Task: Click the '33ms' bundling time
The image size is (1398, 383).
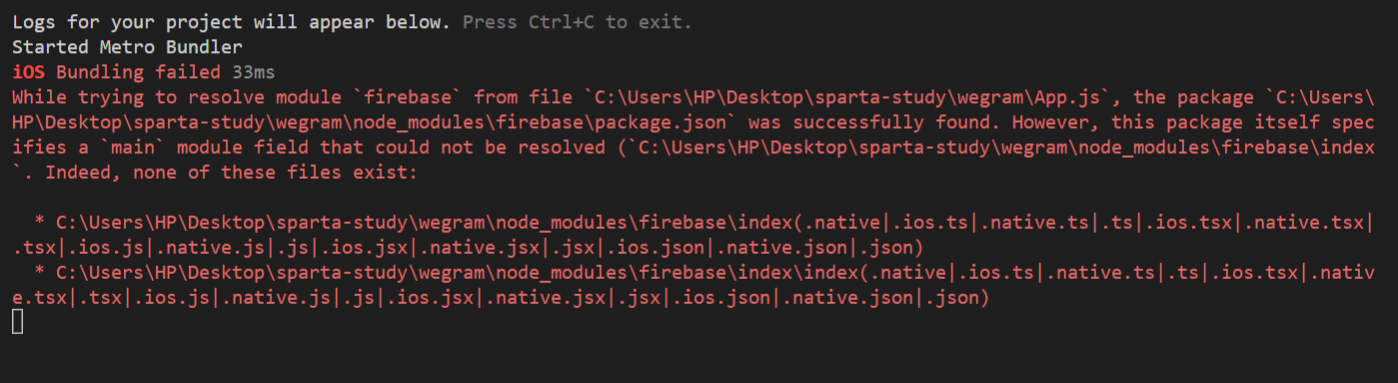Action: coord(254,72)
